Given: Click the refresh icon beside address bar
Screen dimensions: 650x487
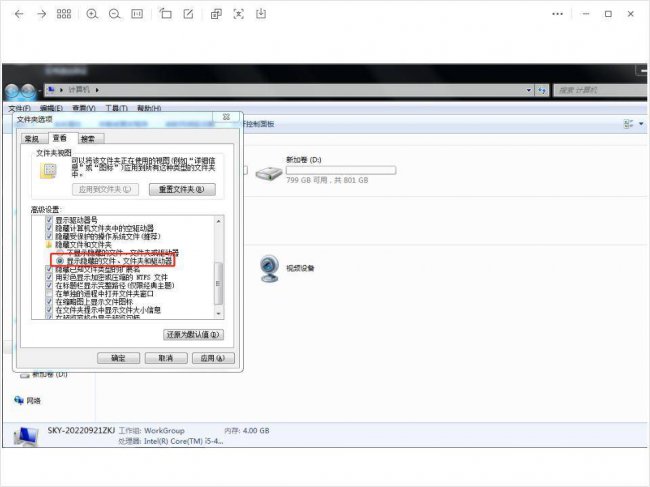Looking at the screenshot, I should click(x=542, y=90).
